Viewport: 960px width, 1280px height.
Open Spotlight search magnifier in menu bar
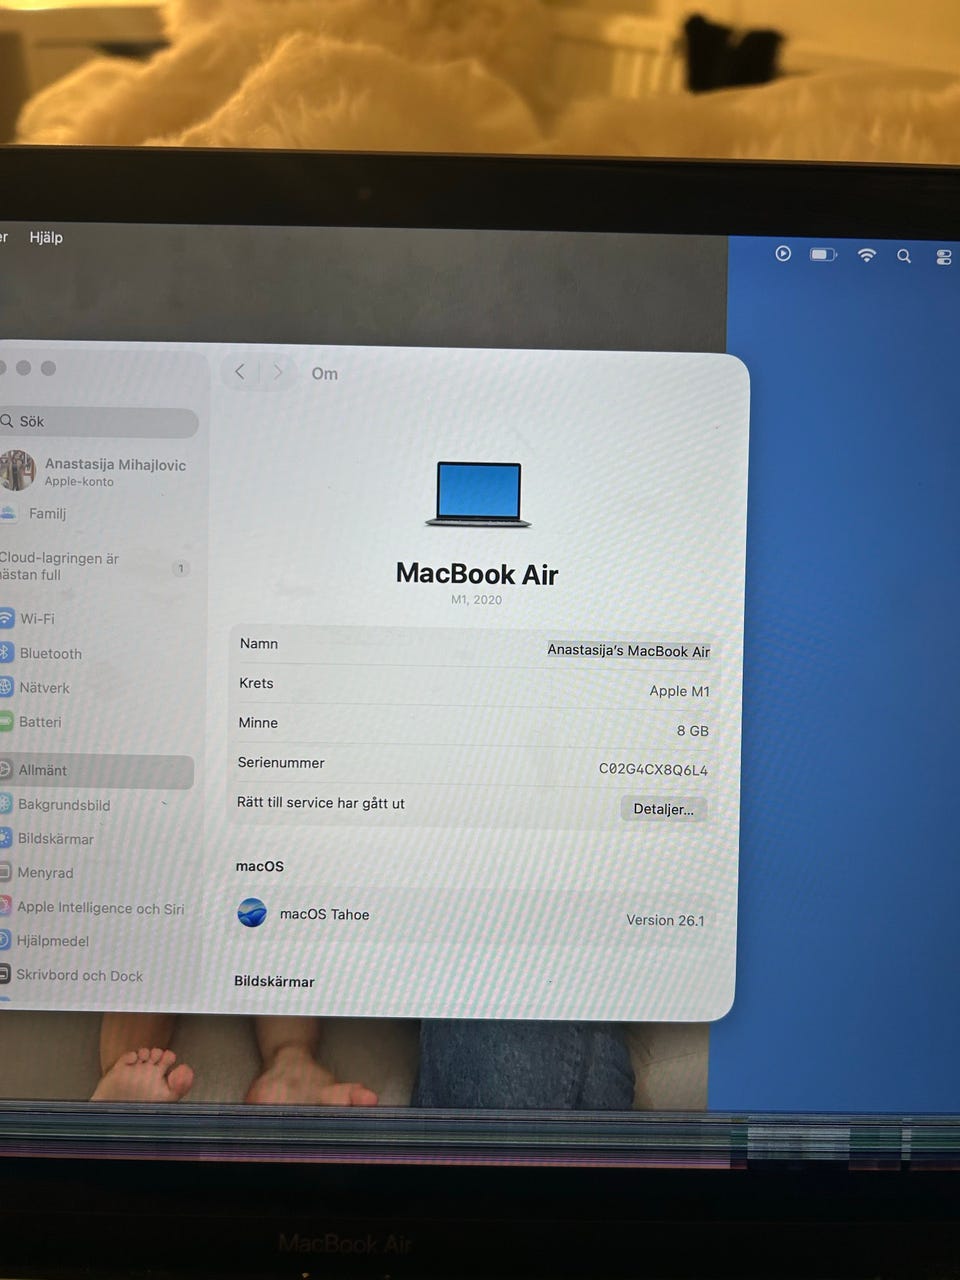(904, 256)
